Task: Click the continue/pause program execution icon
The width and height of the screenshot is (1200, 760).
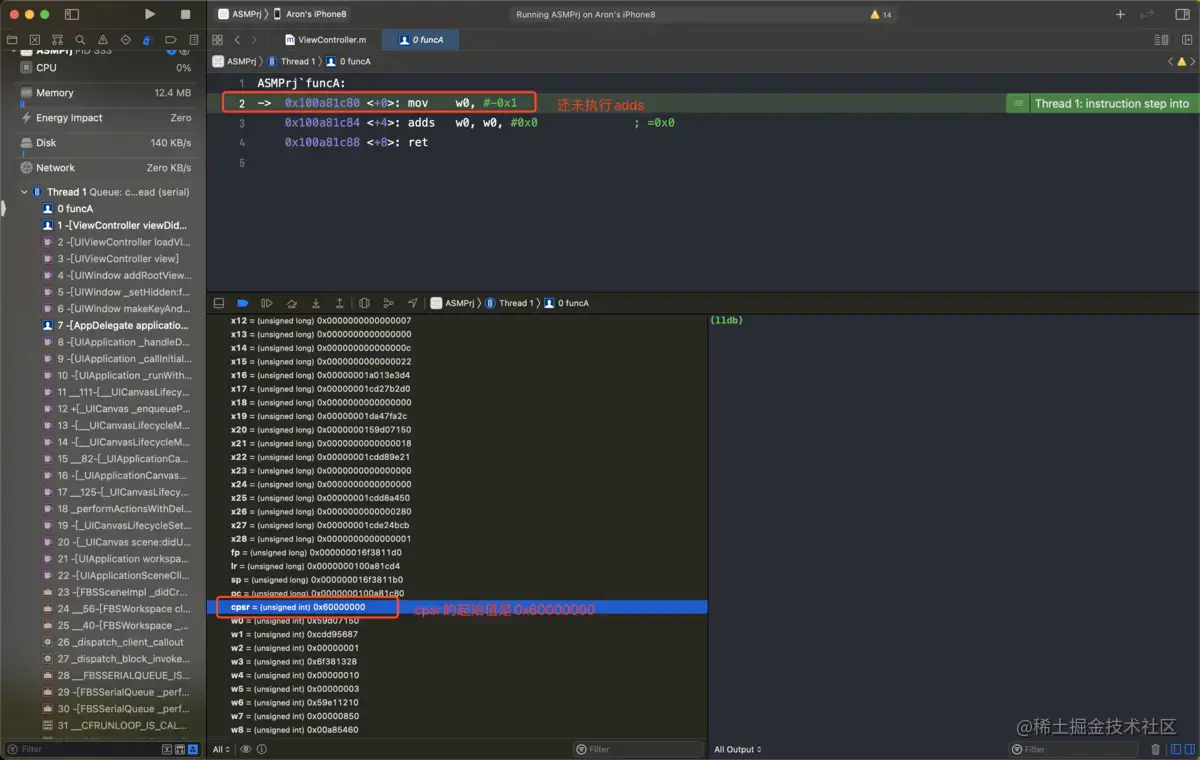Action: coord(267,303)
